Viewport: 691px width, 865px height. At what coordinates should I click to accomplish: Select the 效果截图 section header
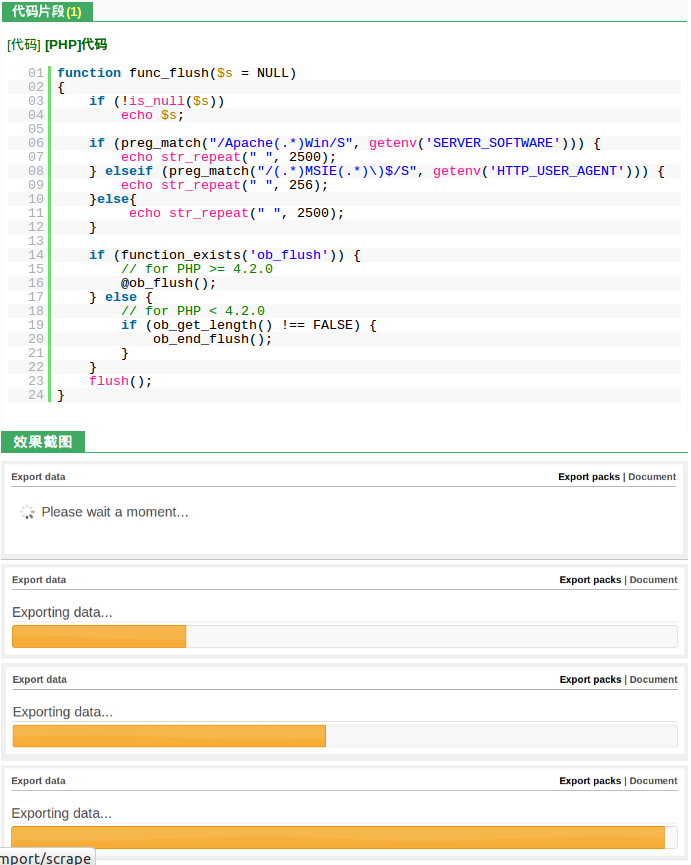point(43,442)
